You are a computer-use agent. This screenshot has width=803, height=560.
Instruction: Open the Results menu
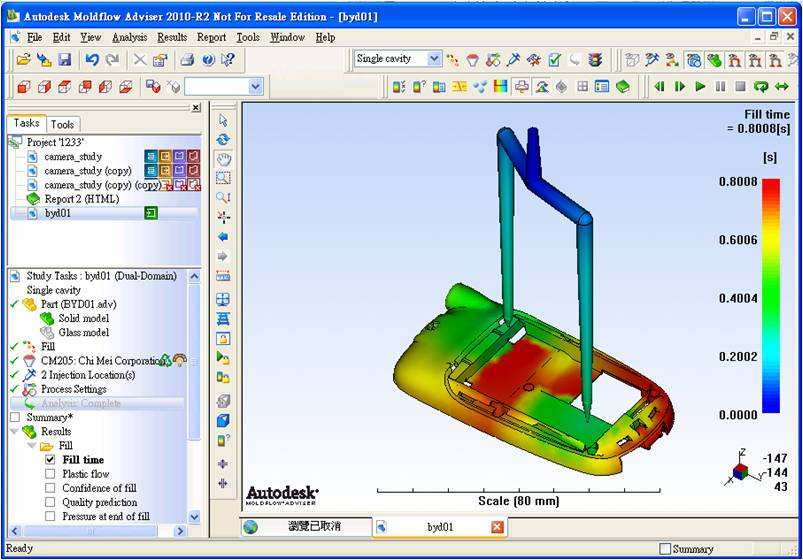172,37
